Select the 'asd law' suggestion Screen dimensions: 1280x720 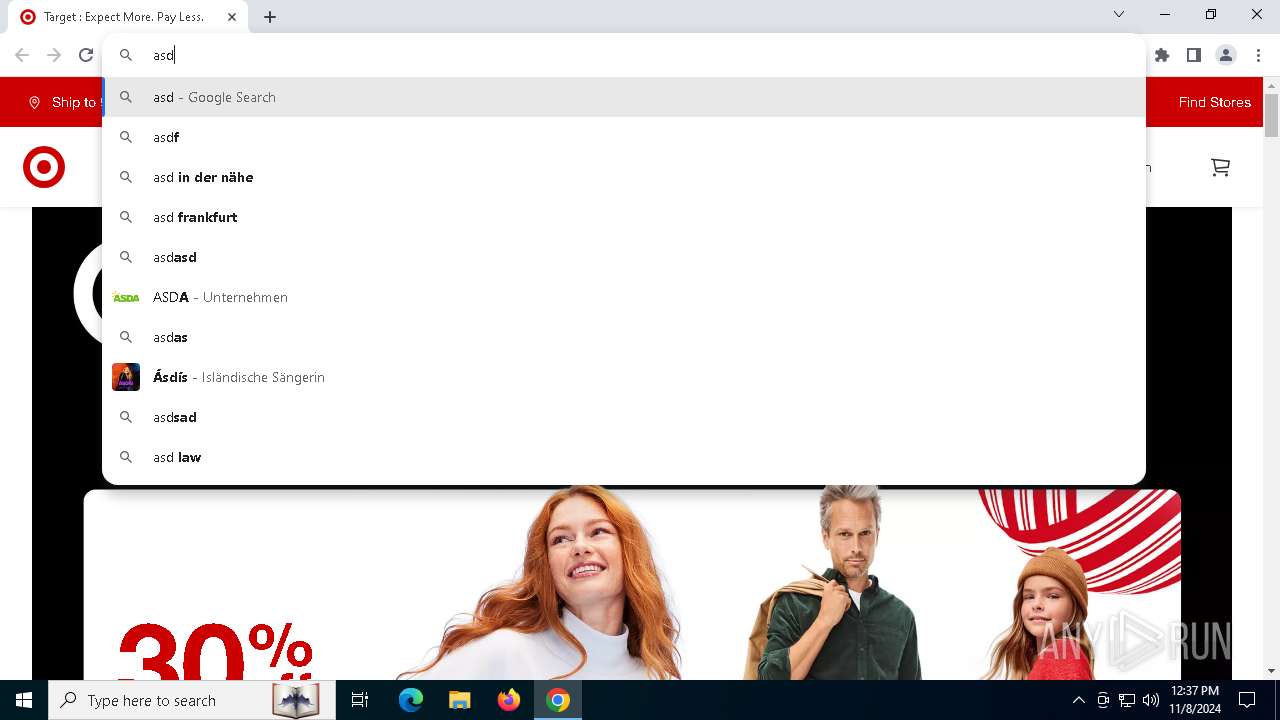[624, 457]
